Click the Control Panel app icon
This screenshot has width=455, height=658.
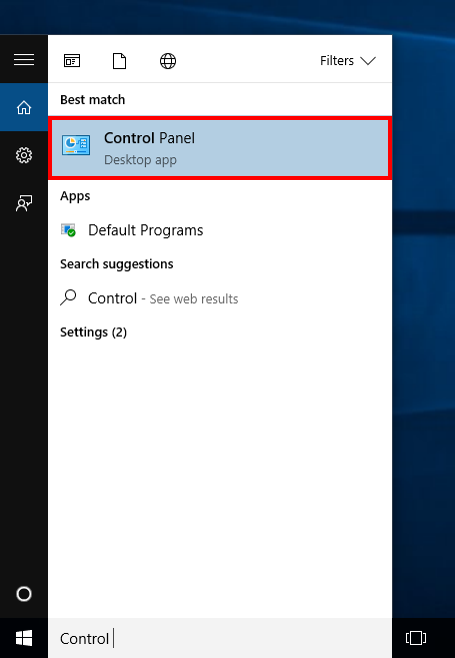(76, 145)
